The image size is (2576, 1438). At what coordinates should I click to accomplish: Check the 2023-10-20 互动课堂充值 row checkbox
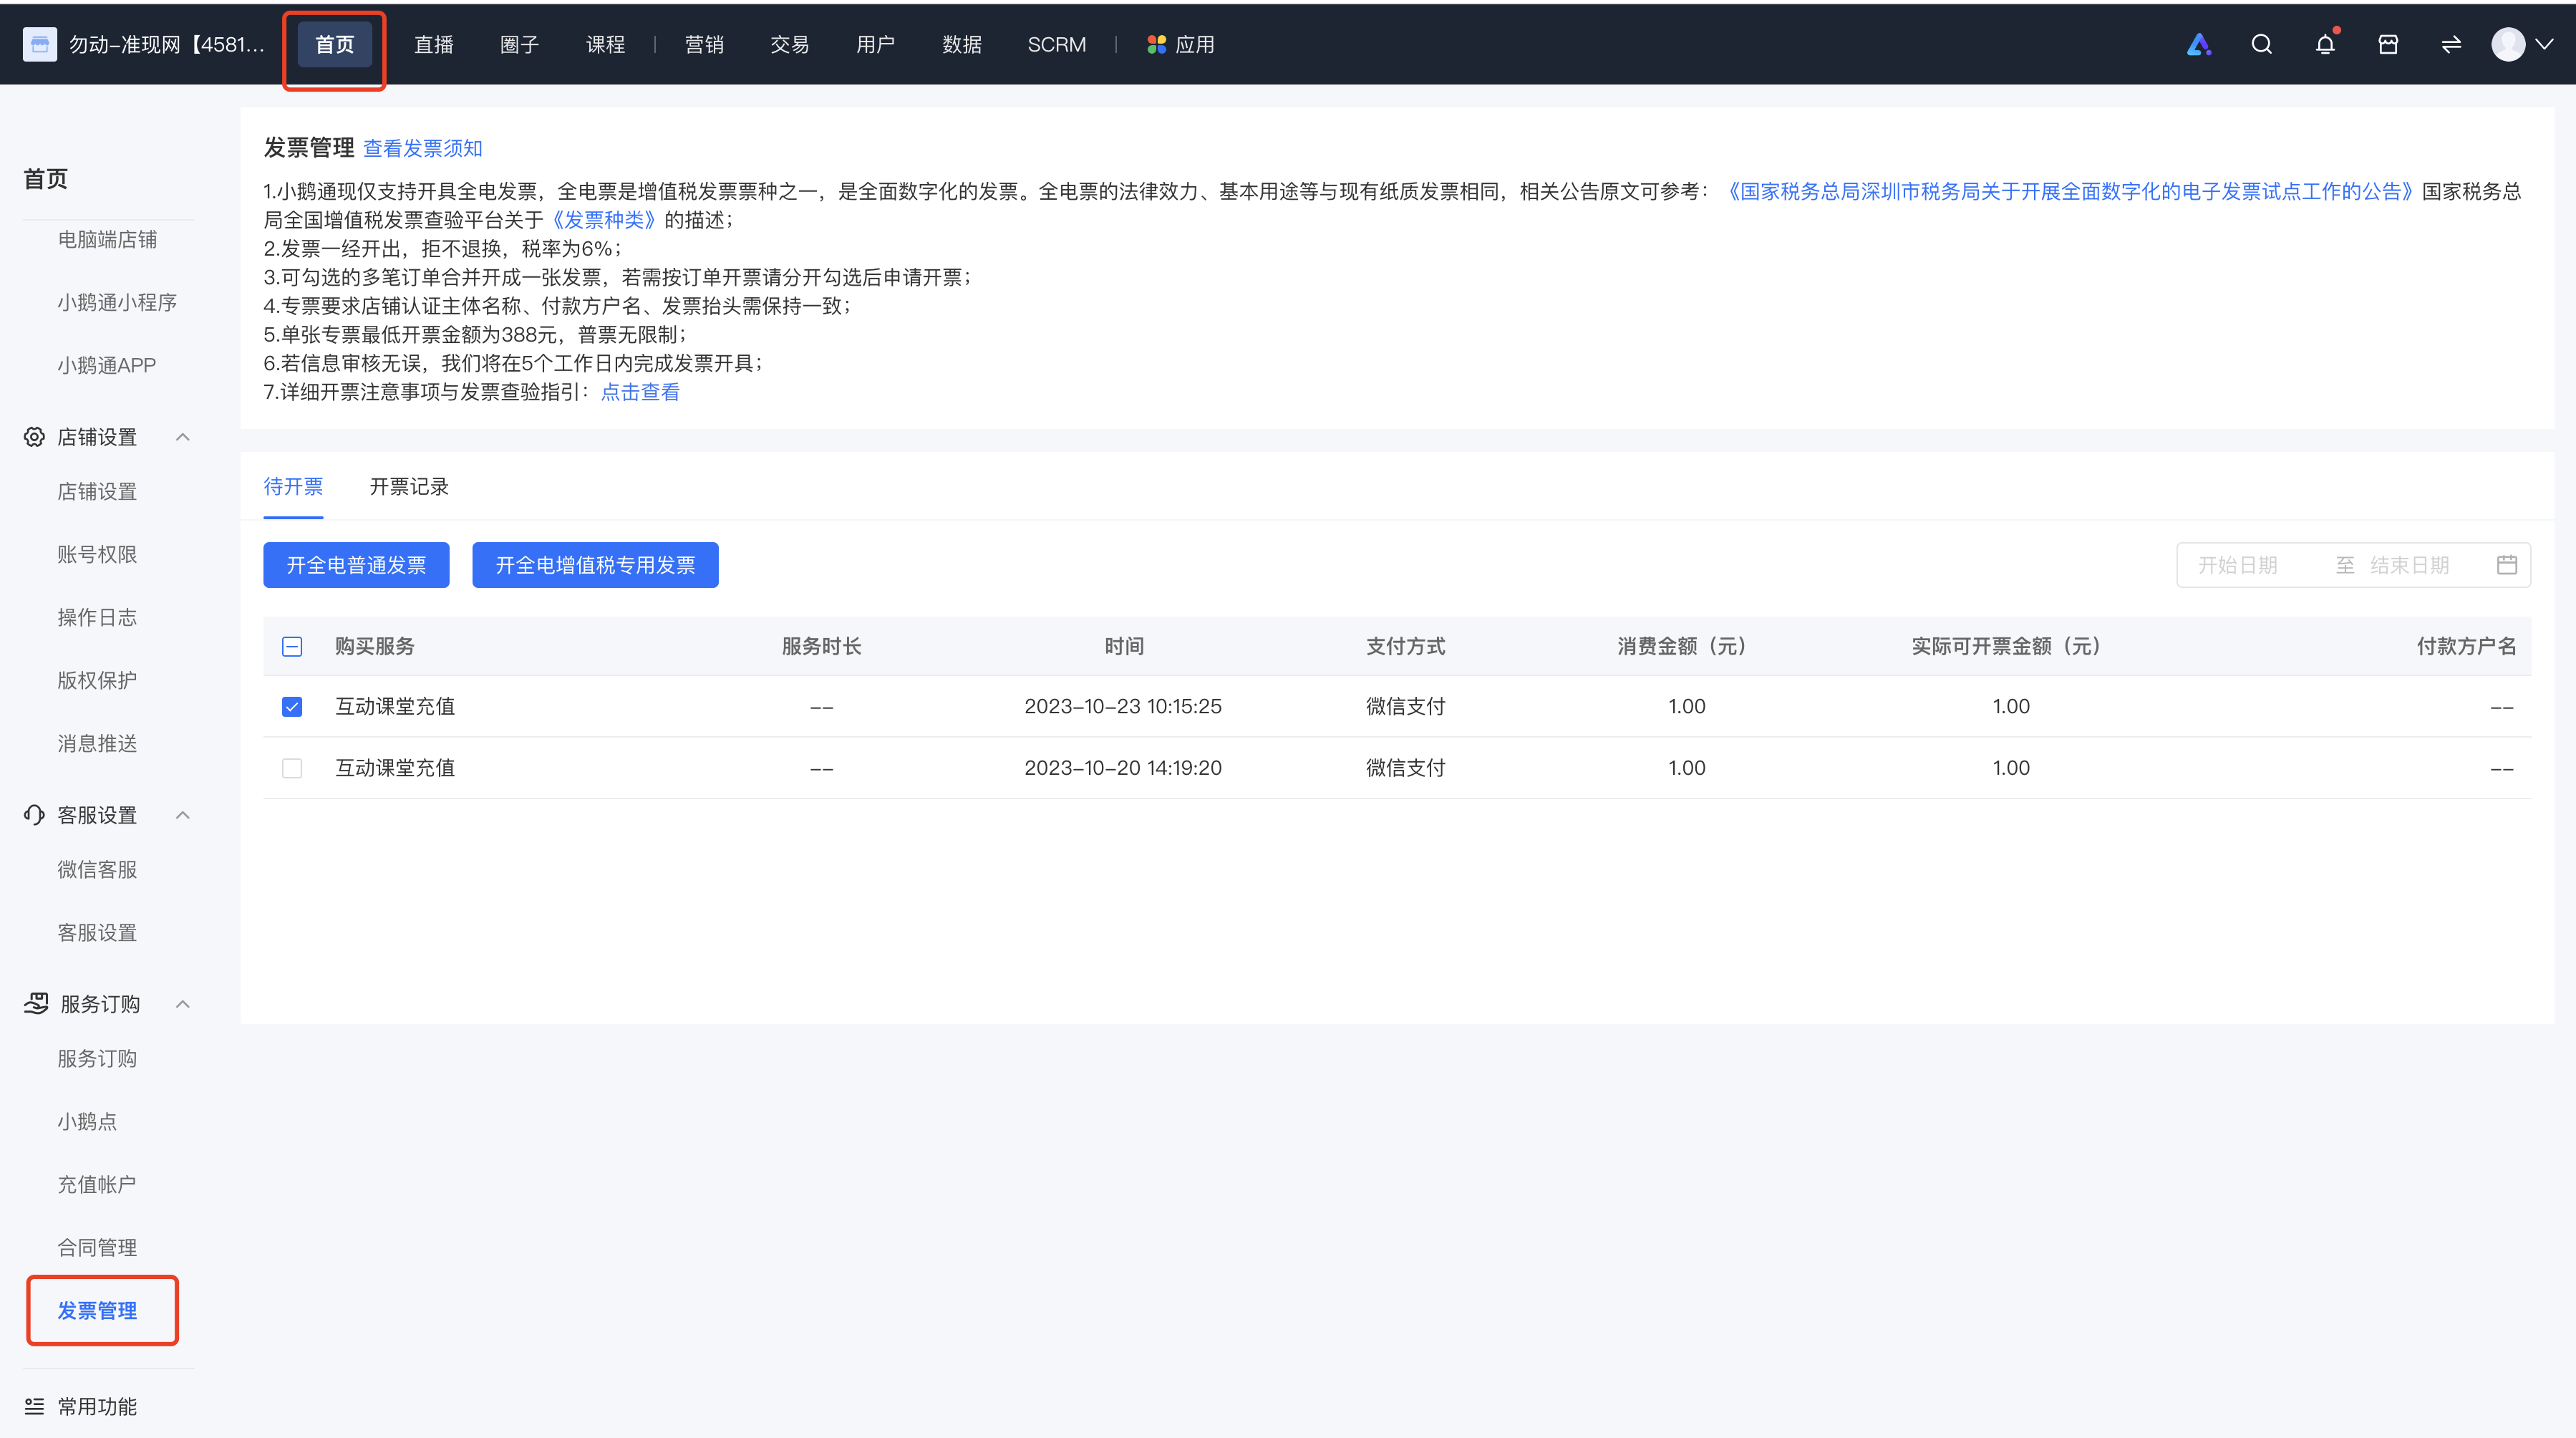pyautogui.click(x=292, y=768)
